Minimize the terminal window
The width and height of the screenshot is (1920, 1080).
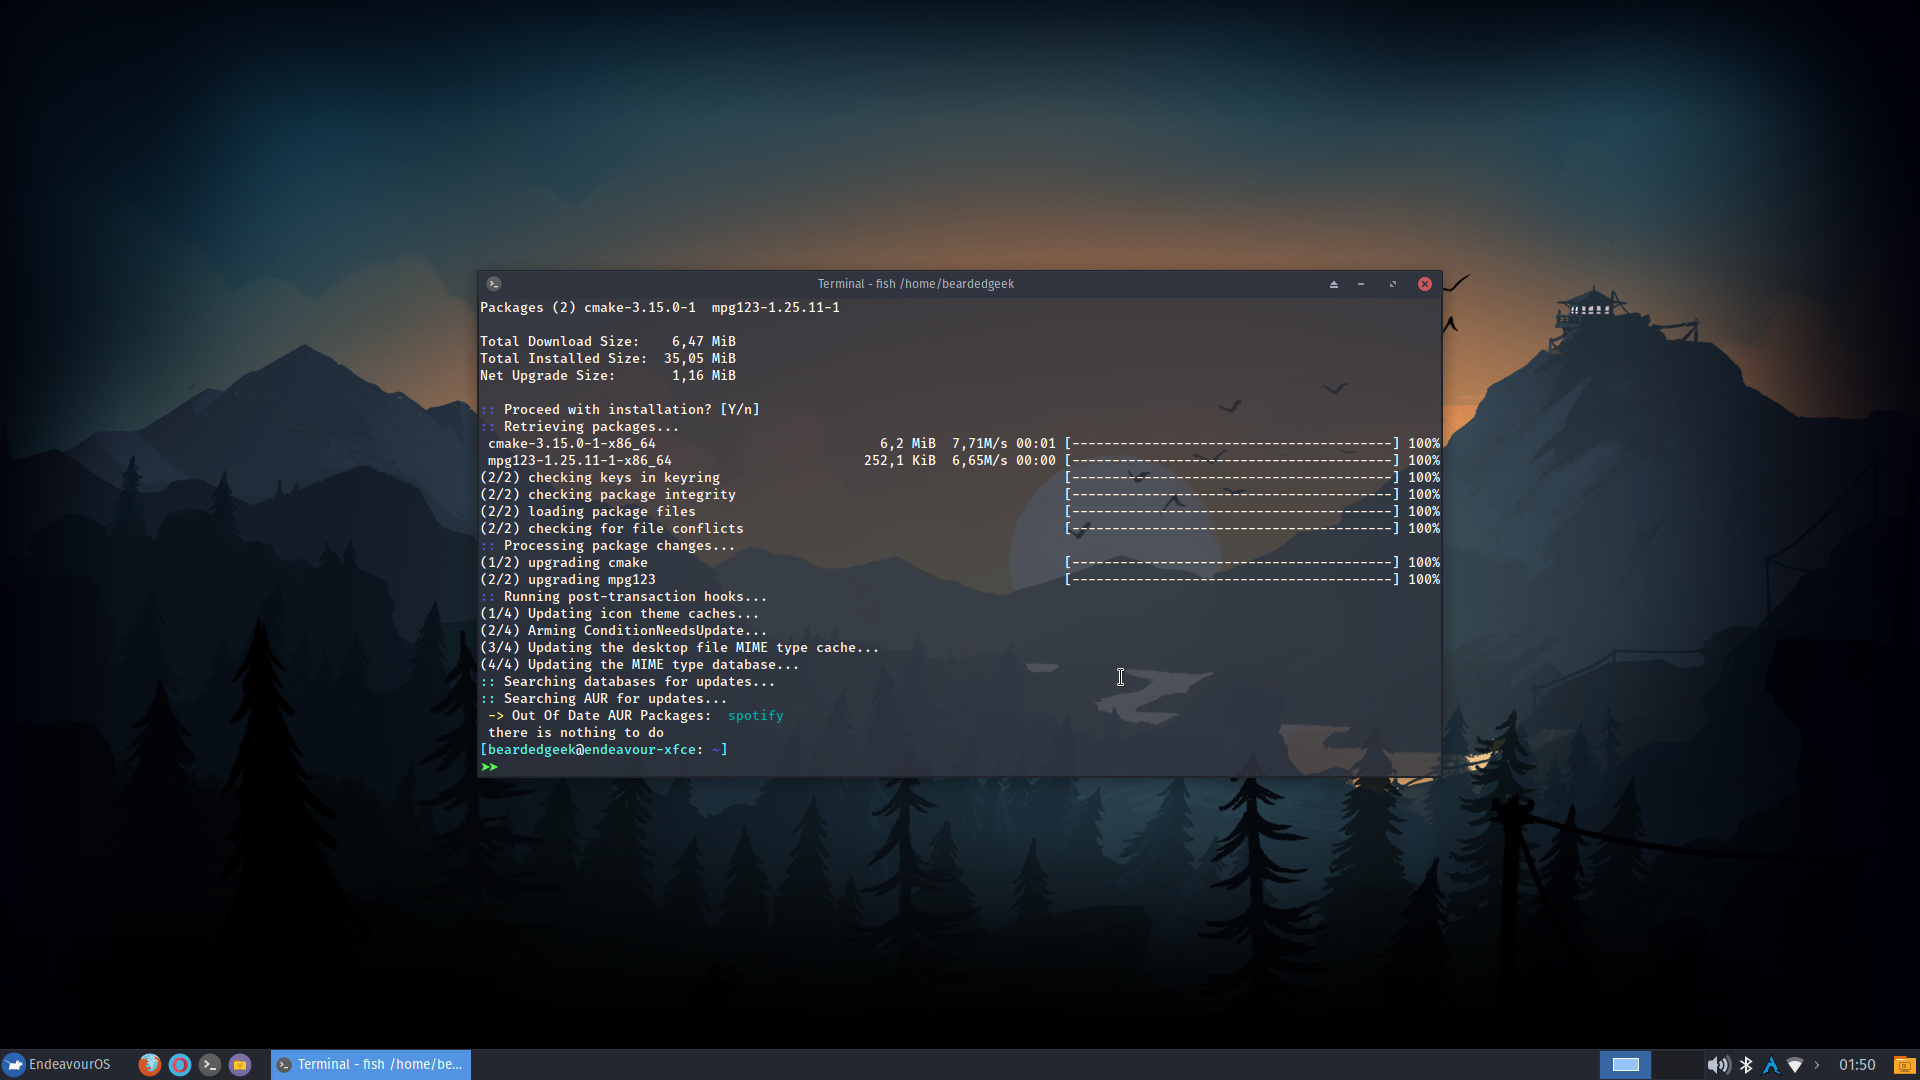(1361, 284)
